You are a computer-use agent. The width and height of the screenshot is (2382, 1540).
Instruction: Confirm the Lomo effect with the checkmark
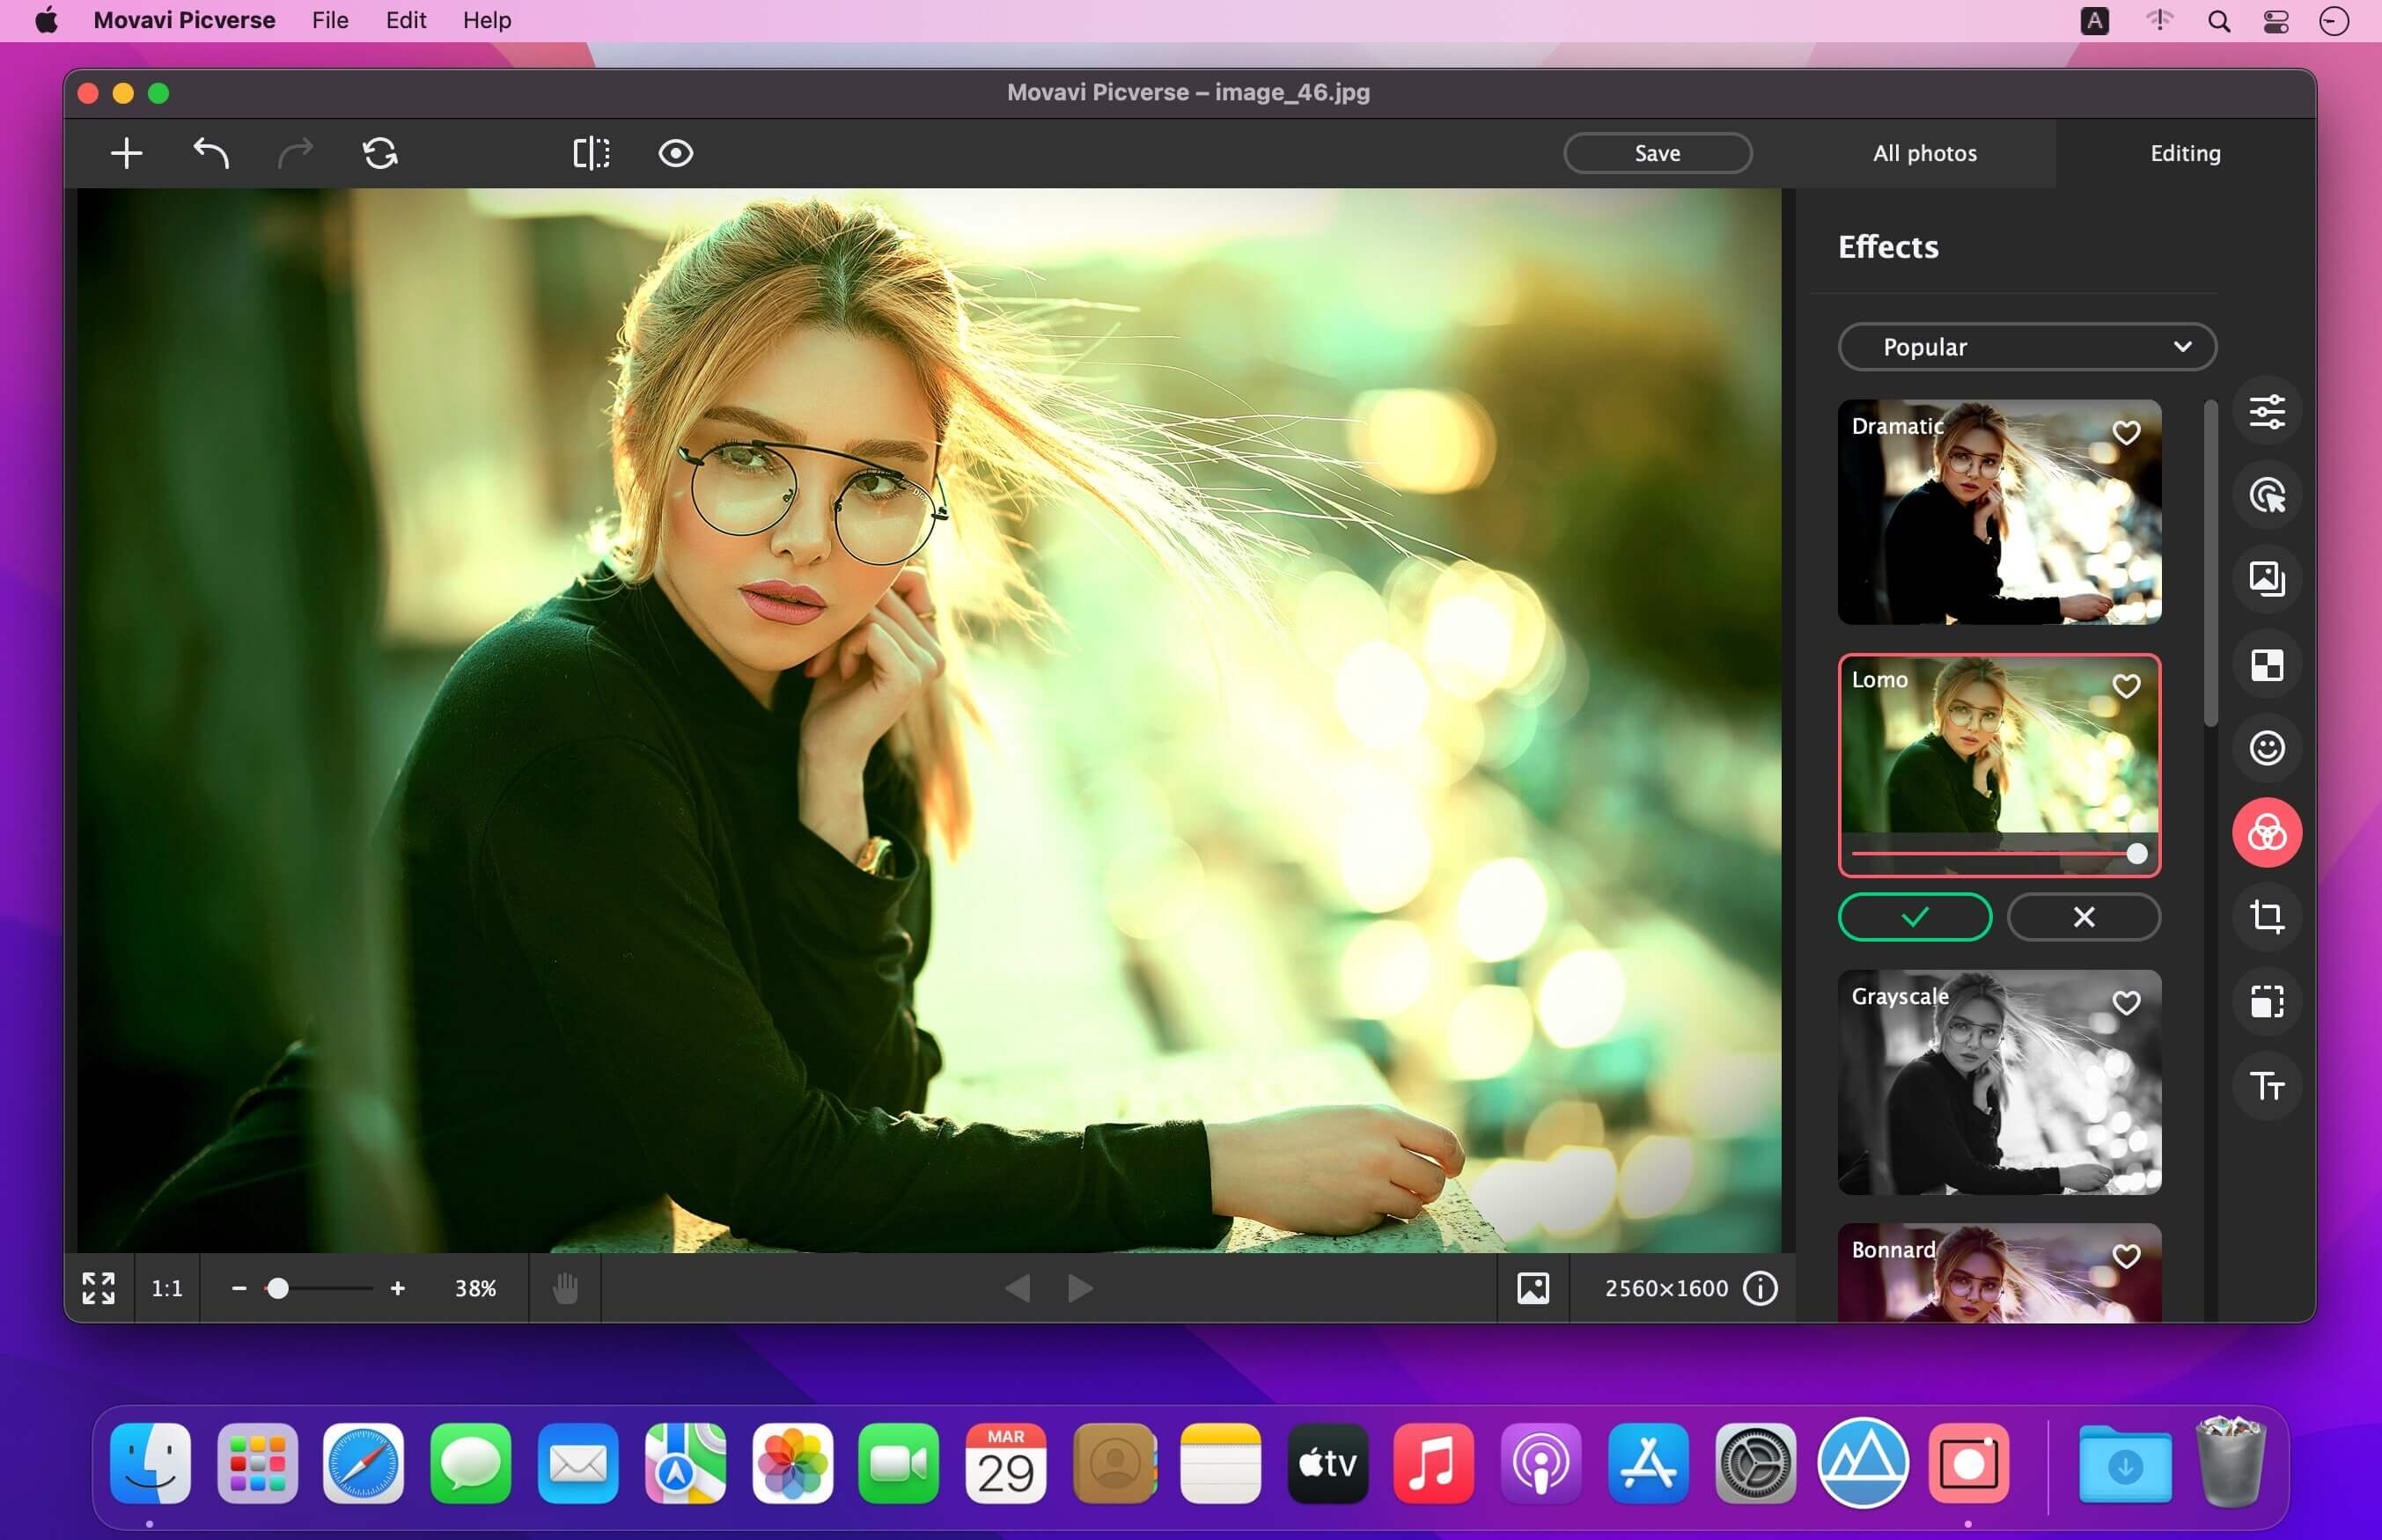1914,917
